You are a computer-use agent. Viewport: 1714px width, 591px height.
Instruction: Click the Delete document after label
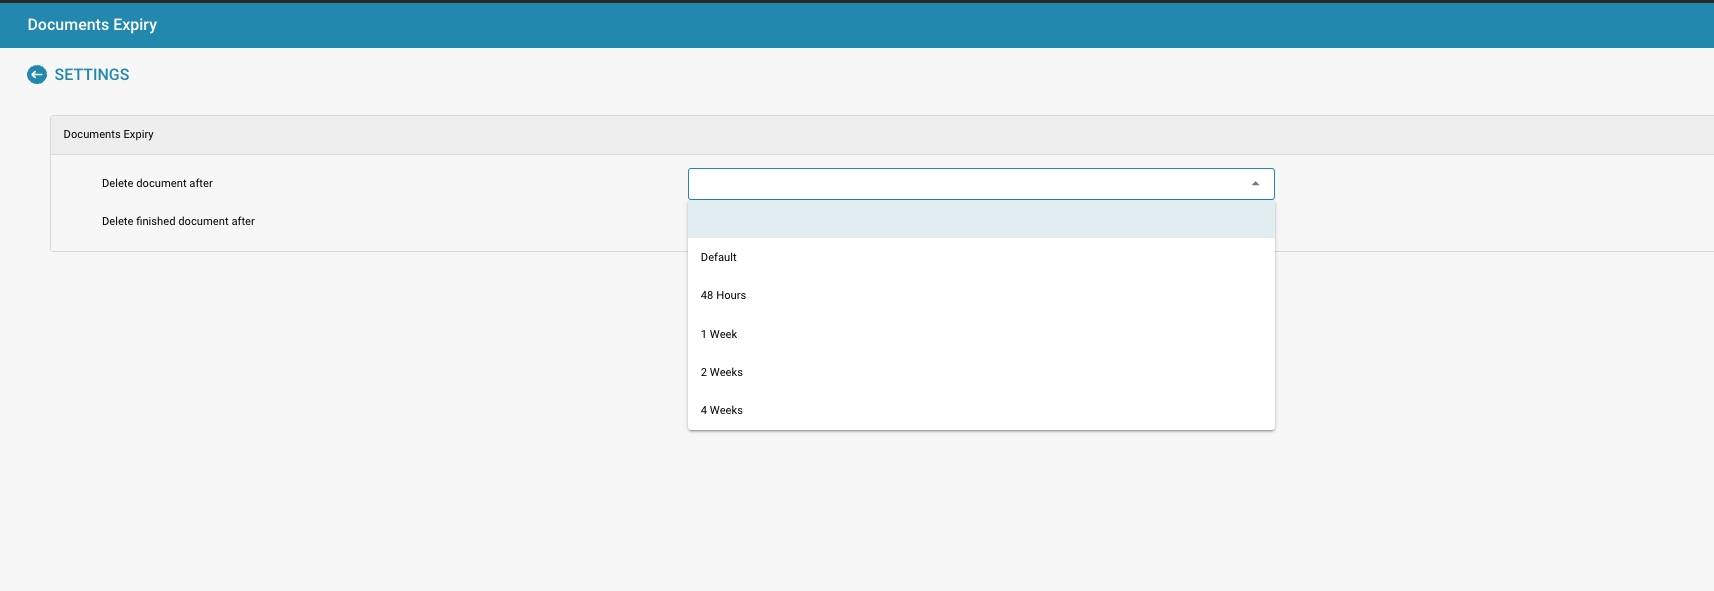pos(157,184)
